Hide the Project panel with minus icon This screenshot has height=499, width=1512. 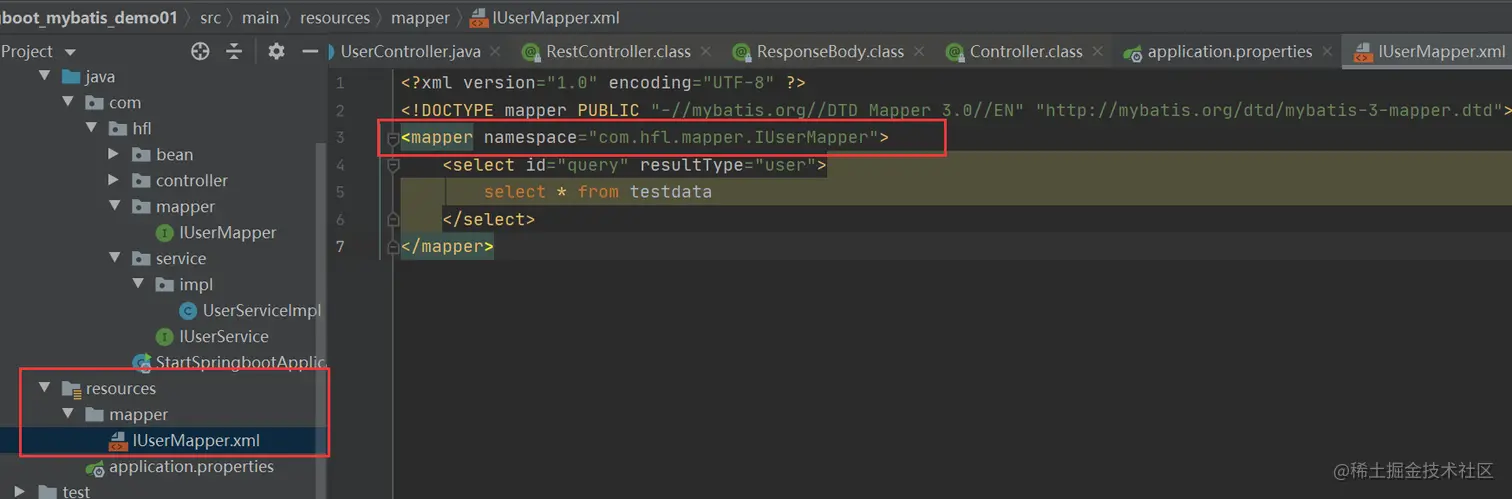pos(310,51)
